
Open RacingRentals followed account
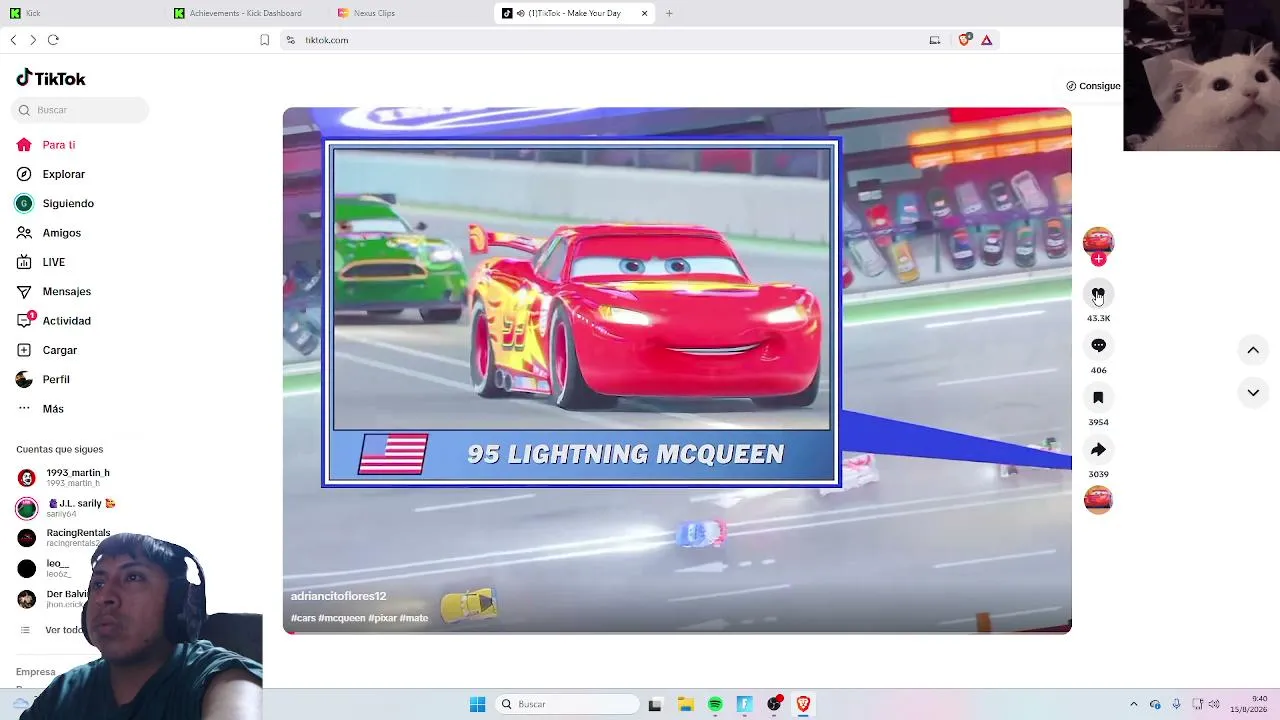[x=64, y=538]
